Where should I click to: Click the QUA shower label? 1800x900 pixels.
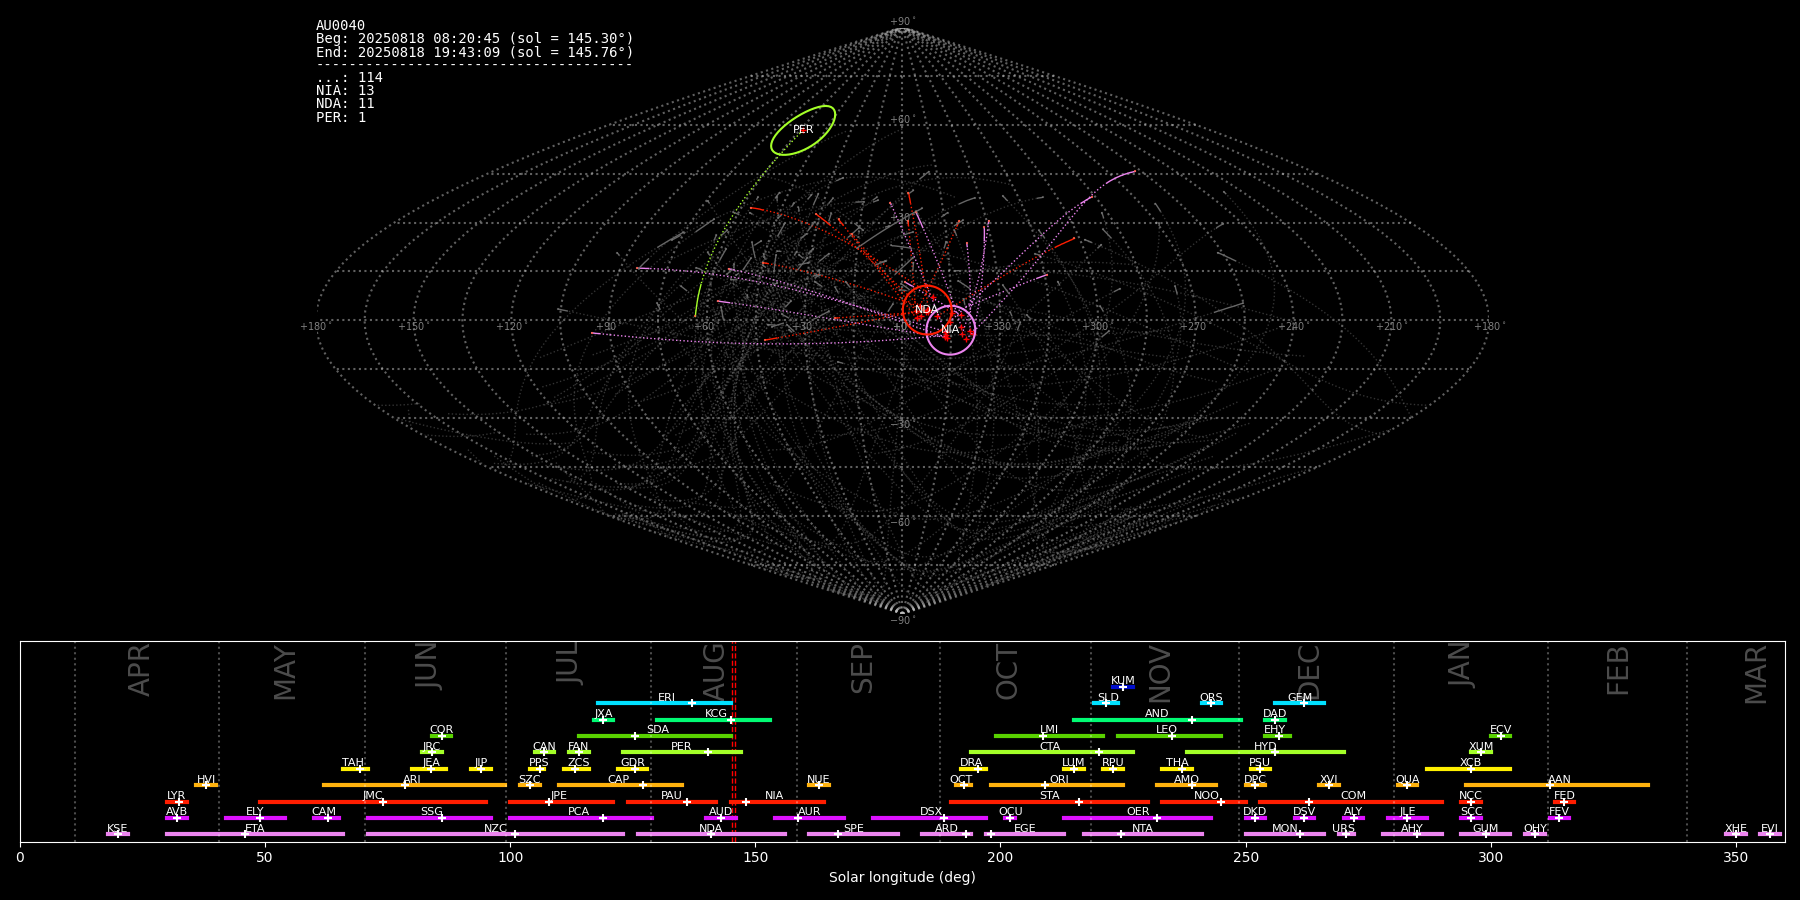tap(1408, 780)
